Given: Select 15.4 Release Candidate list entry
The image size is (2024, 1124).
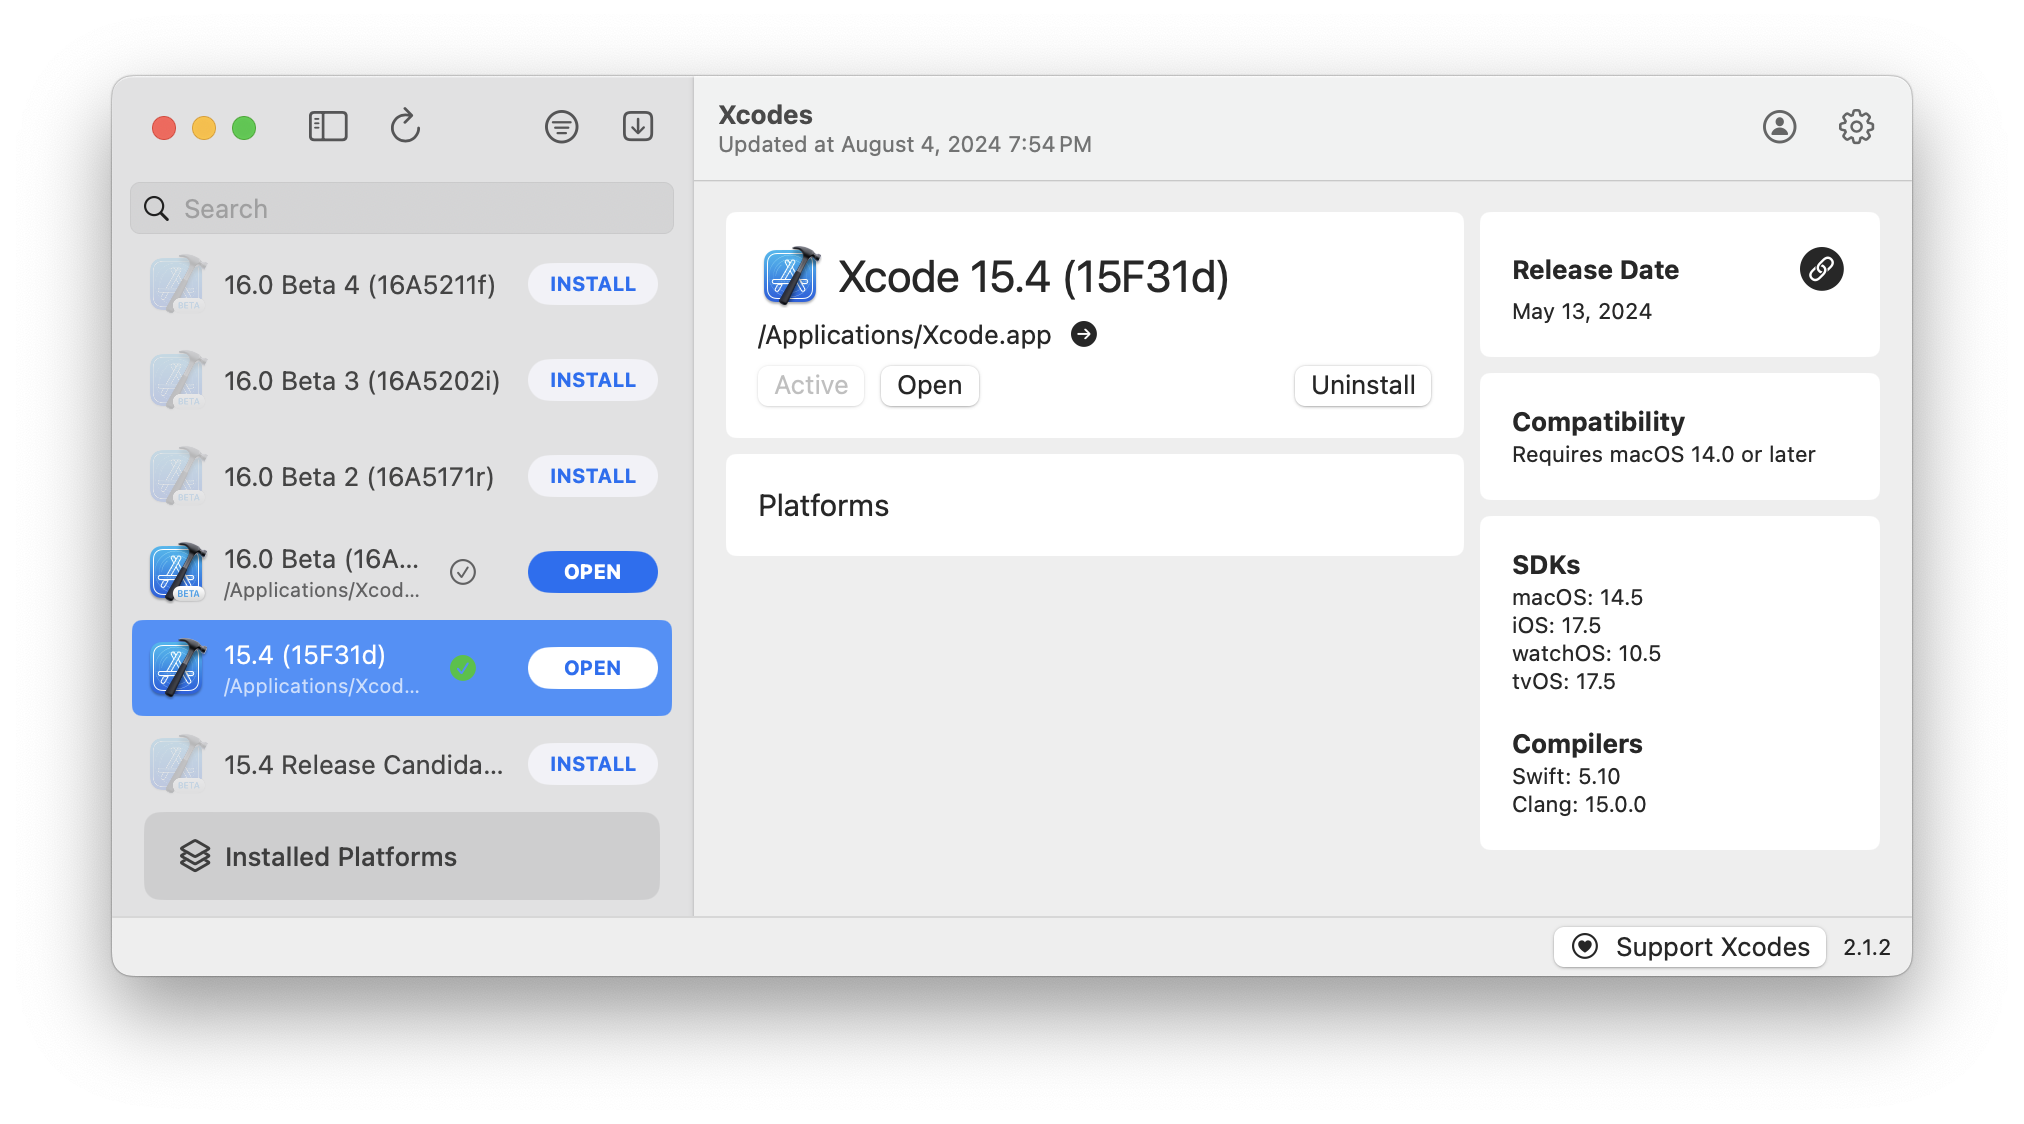Looking at the screenshot, I should [362, 765].
